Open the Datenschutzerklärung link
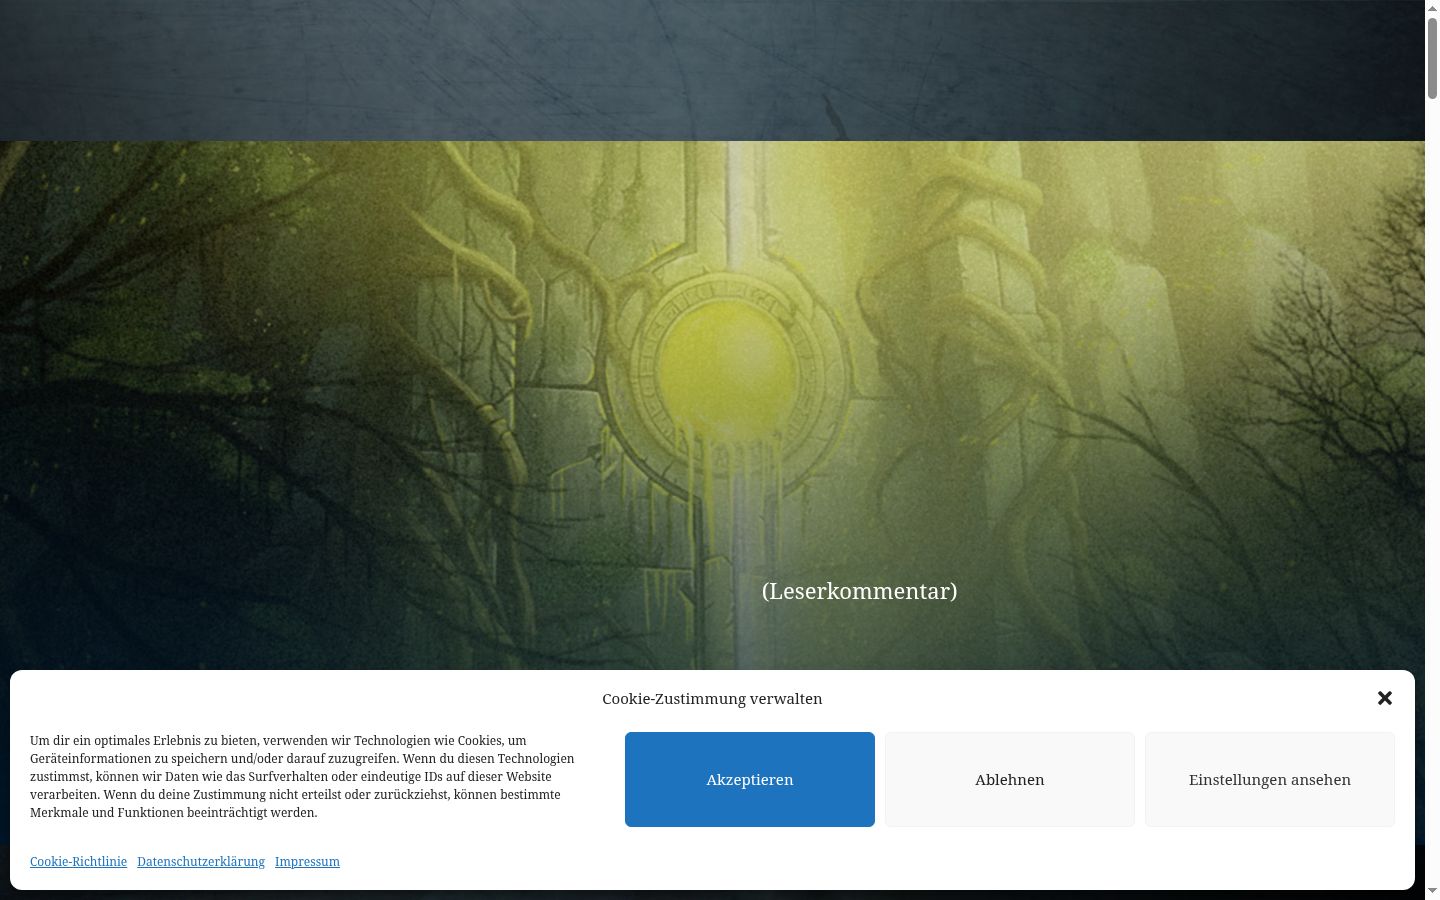1440x900 pixels. pyautogui.click(x=201, y=861)
